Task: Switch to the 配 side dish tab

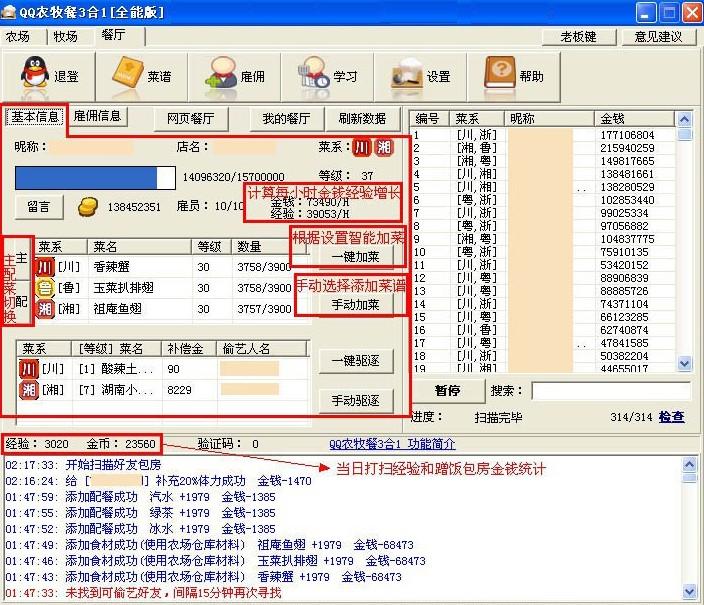Action: (x=21, y=302)
